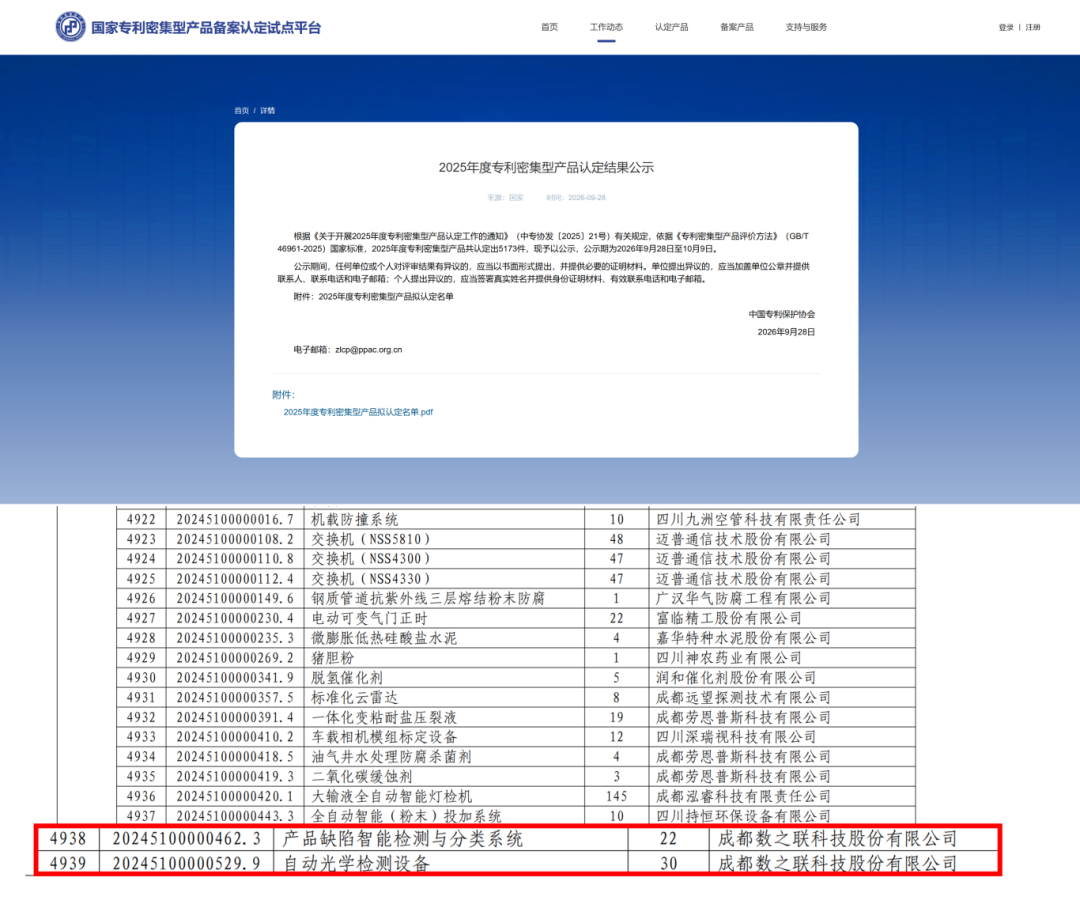Go to the 备案产品 section
1080x904 pixels.
tap(737, 28)
